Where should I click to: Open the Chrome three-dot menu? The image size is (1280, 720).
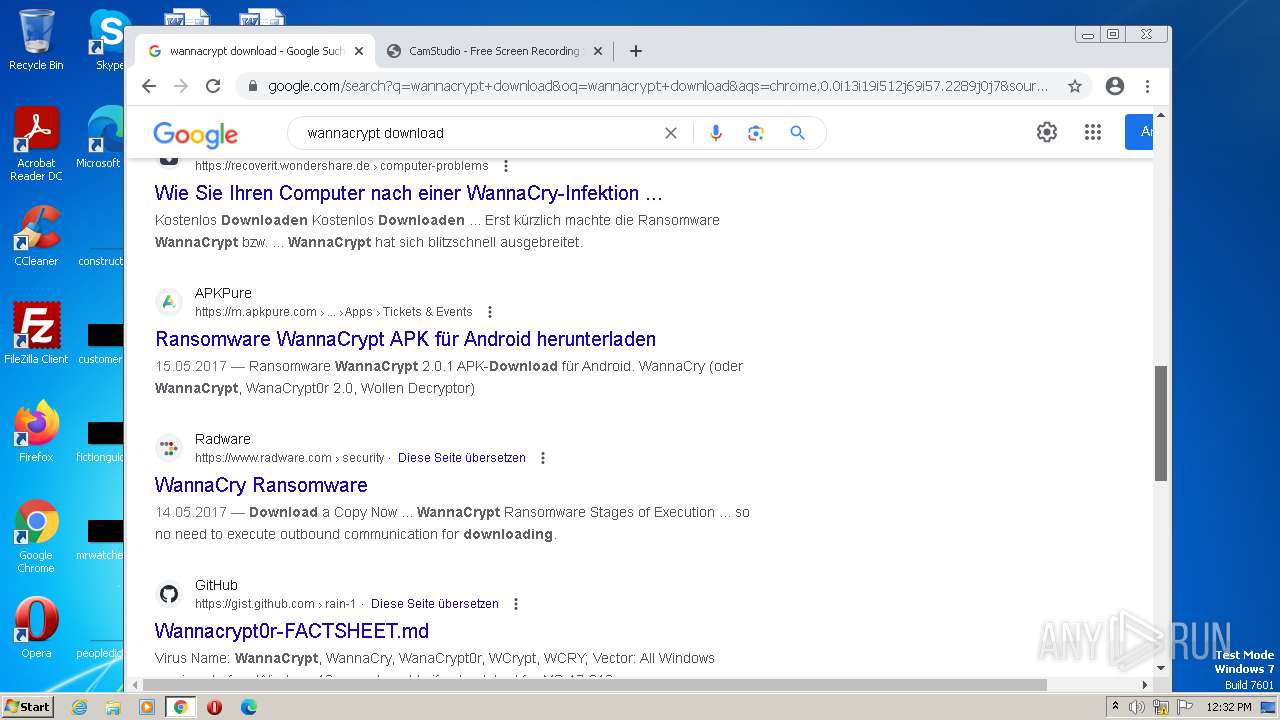[1147, 86]
